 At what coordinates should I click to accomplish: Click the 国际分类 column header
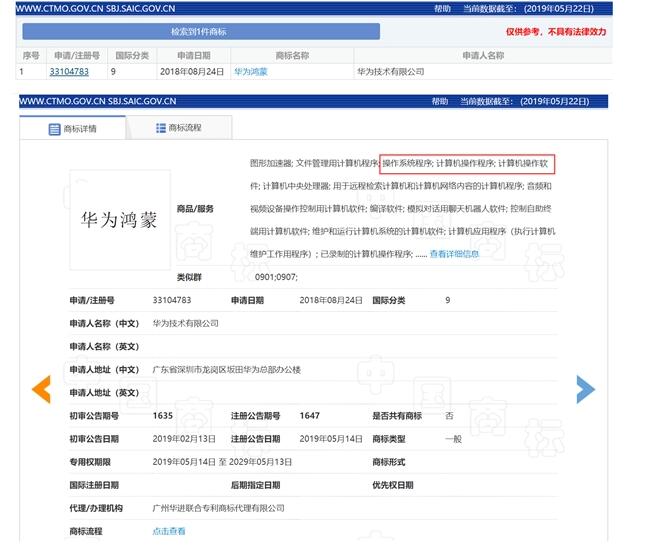132,56
